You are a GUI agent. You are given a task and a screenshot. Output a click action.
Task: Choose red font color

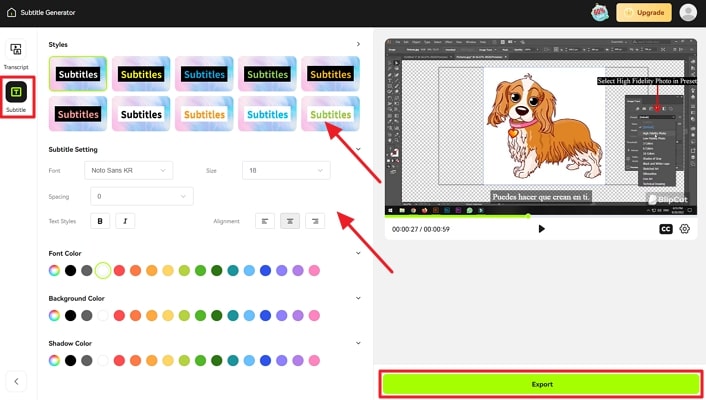pyautogui.click(x=119, y=270)
